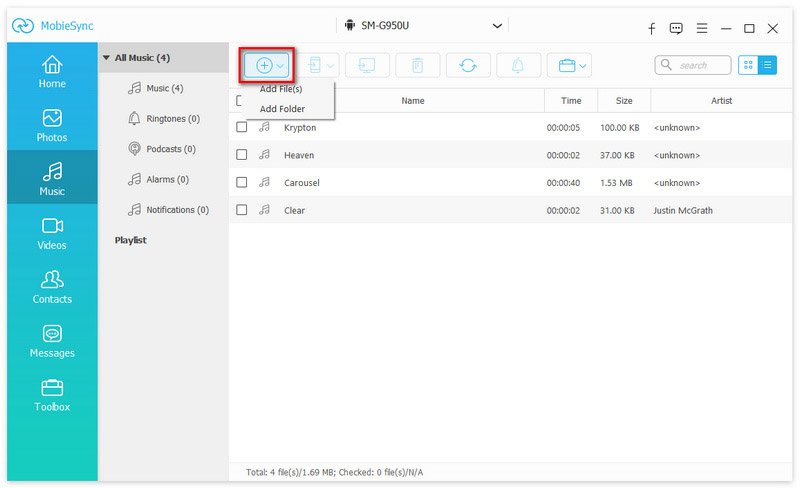Image resolution: width=800 pixels, height=488 pixels.
Task: Go to Contacts in the sidebar
Action: (52, 288)
